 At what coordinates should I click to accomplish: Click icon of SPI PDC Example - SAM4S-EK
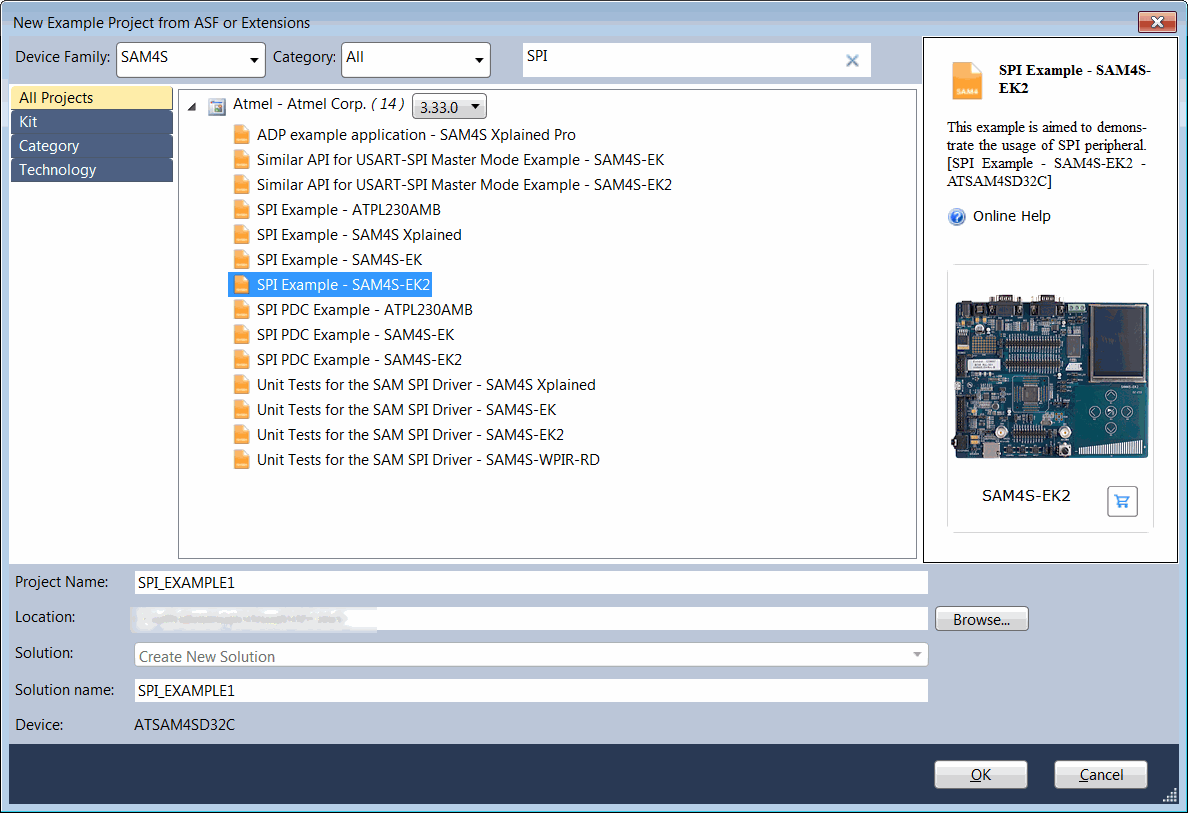[x=242, y=335]
